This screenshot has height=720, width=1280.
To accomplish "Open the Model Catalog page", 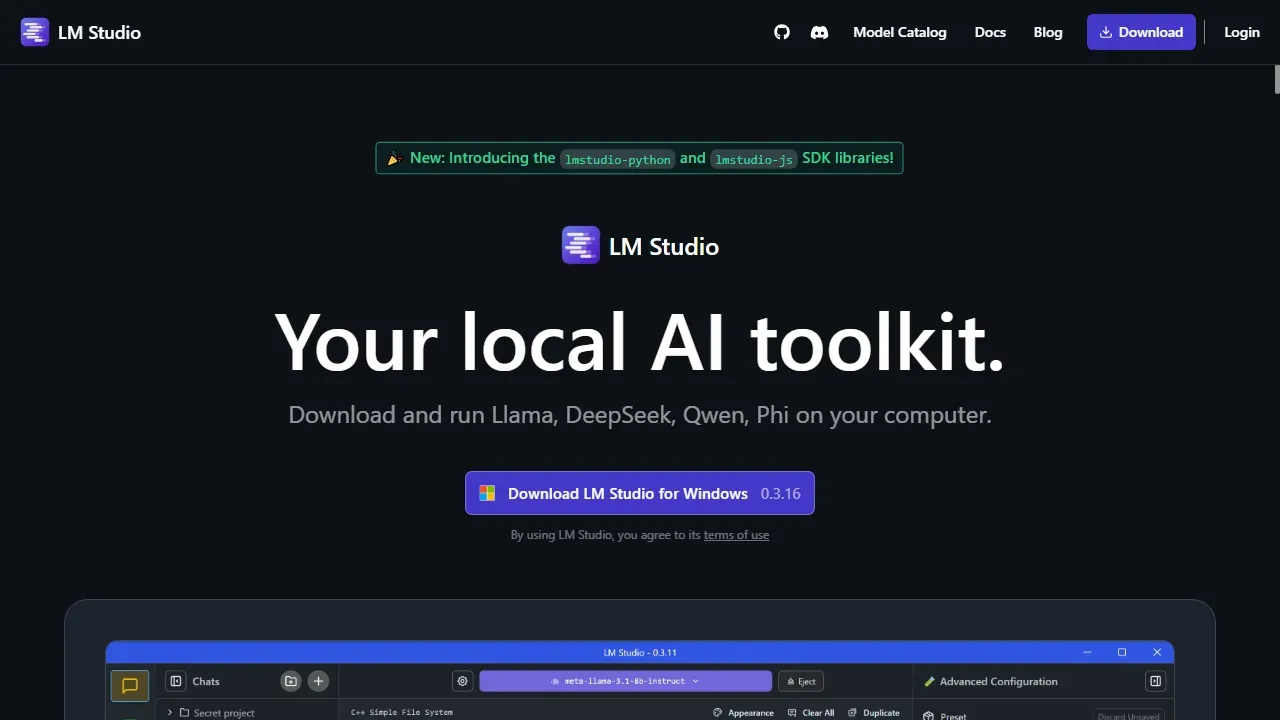I will pyautogui.click(x=899, y=32).
